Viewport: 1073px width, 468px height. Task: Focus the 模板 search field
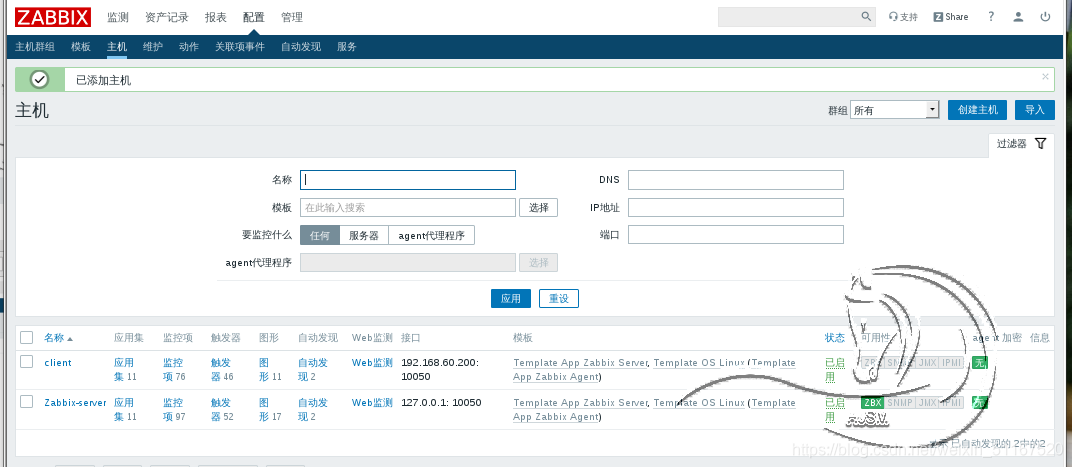(408, 207)
